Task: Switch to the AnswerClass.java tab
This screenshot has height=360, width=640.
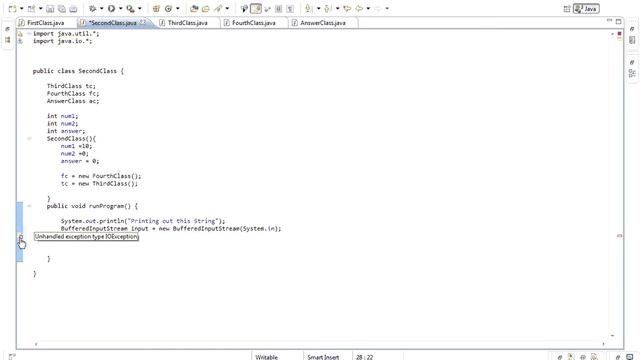Action: pos(322,23)
